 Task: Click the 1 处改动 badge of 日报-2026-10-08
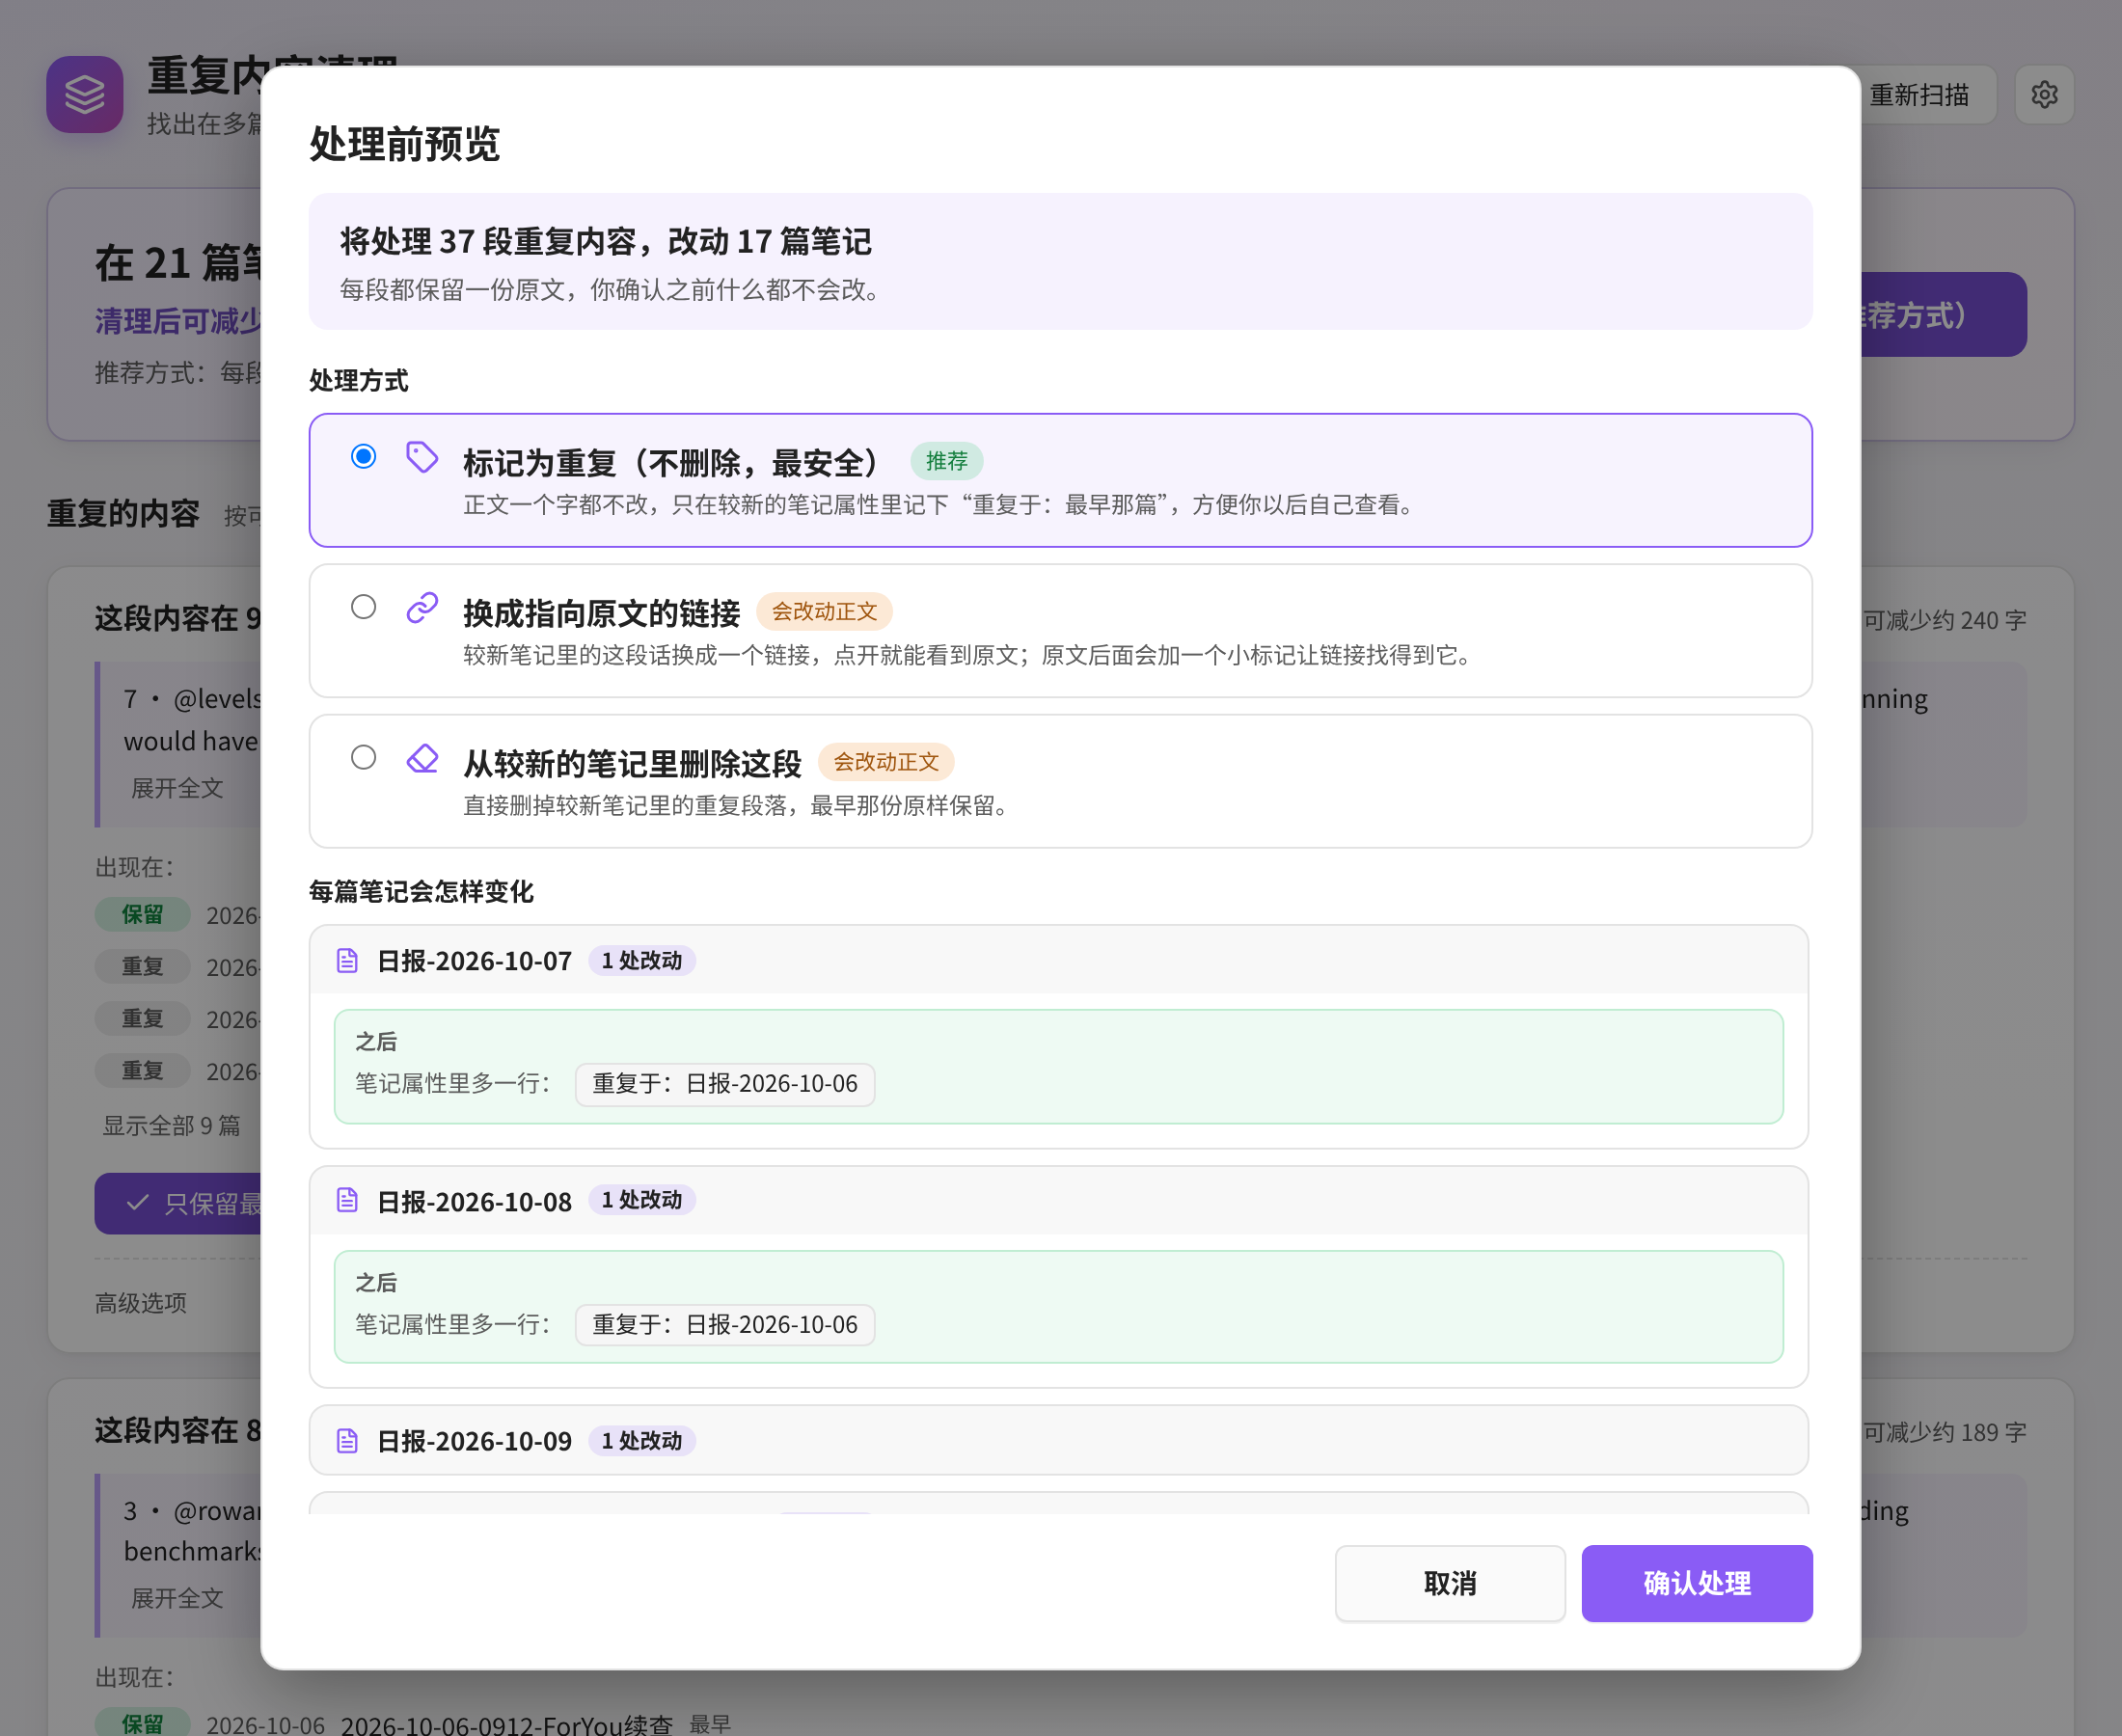pyautogui.click(x=642, y=1200)
